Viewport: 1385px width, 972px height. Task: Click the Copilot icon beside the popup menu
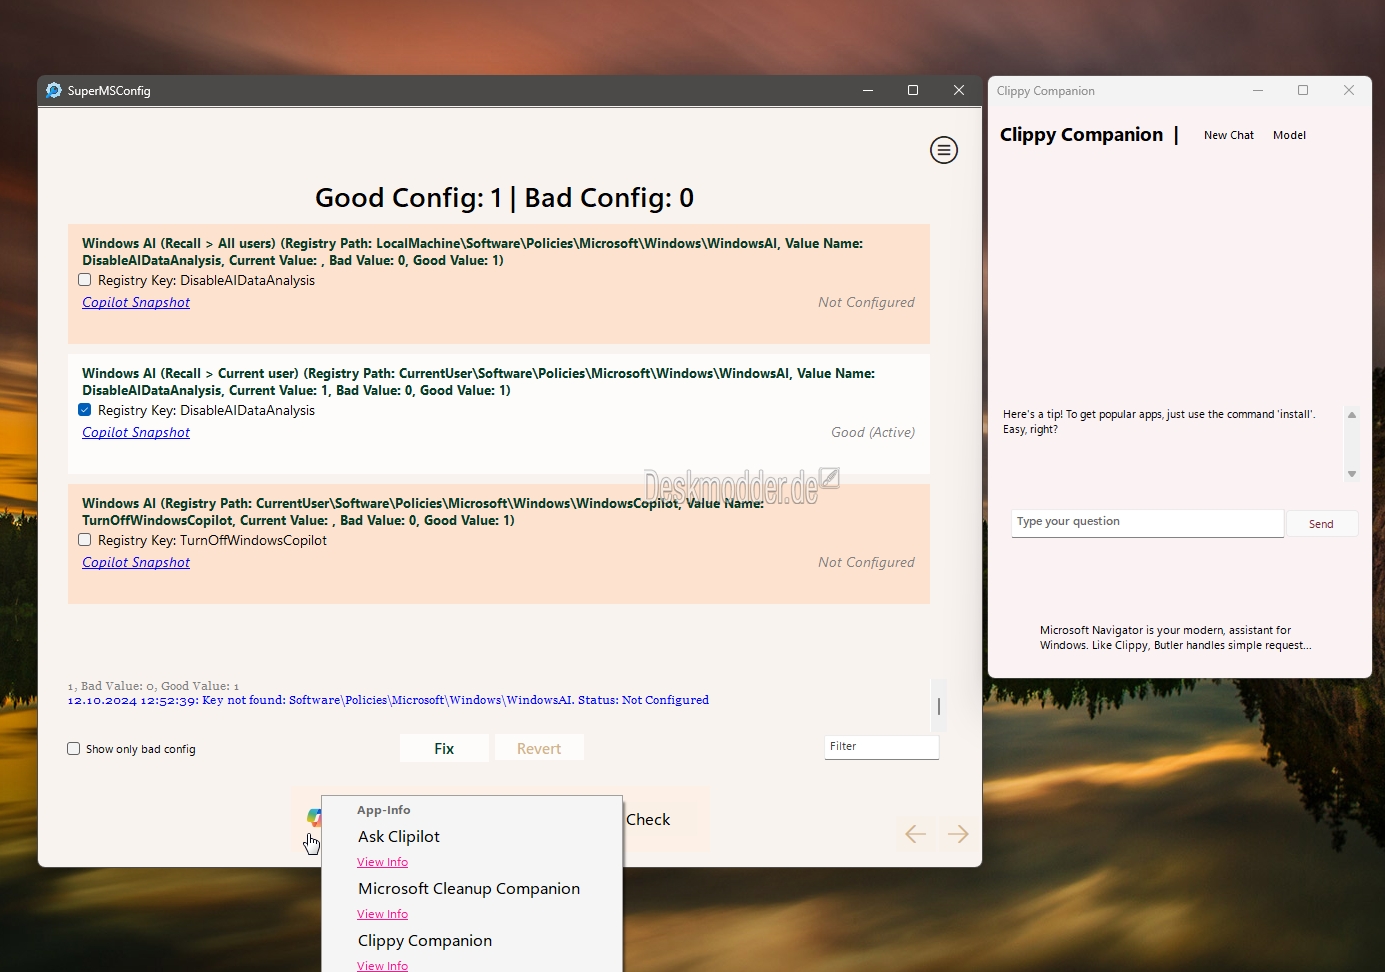(x=314, y=817)
